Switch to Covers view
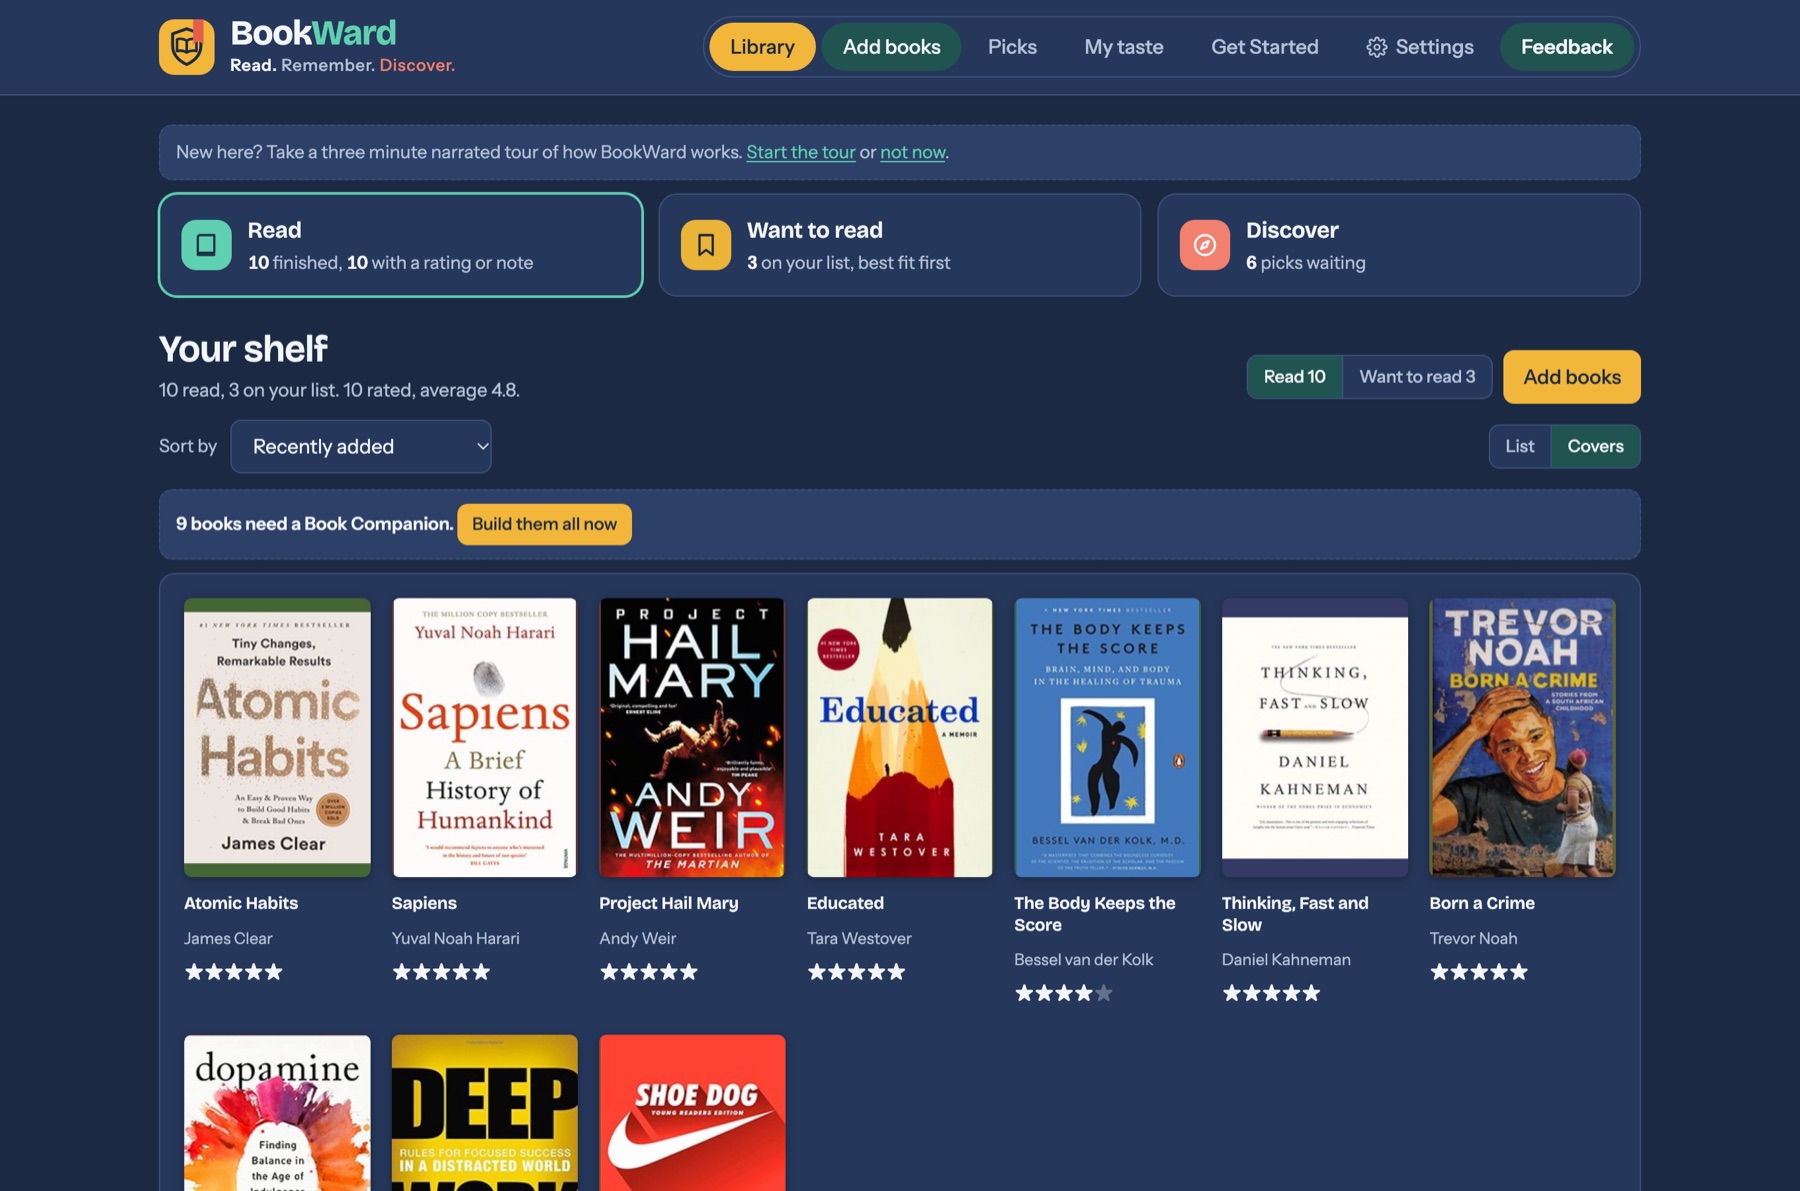This screenshot has width=1800, height=1191. click(x=1595, y=446)
